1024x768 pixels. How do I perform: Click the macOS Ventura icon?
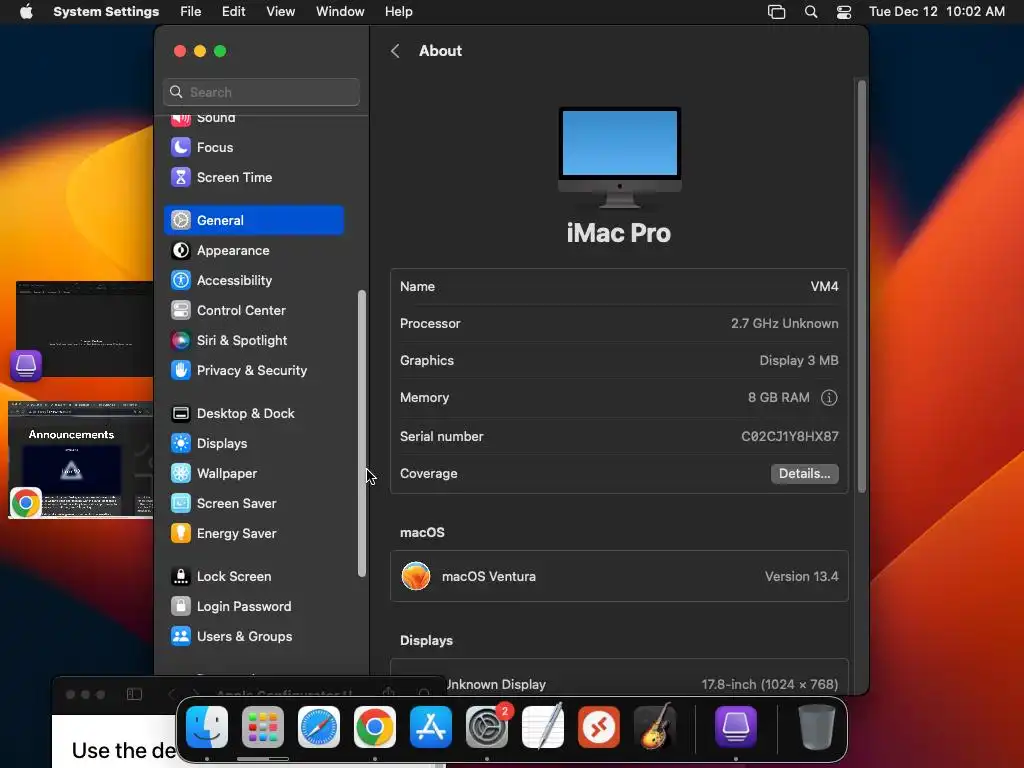pyautogui.click(x=416, y=577)
